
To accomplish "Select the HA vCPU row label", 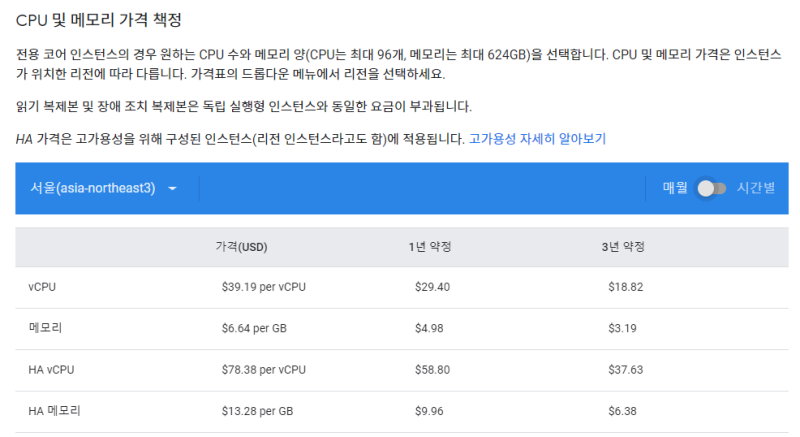I will pyautogui.click(x=51, y=370).
